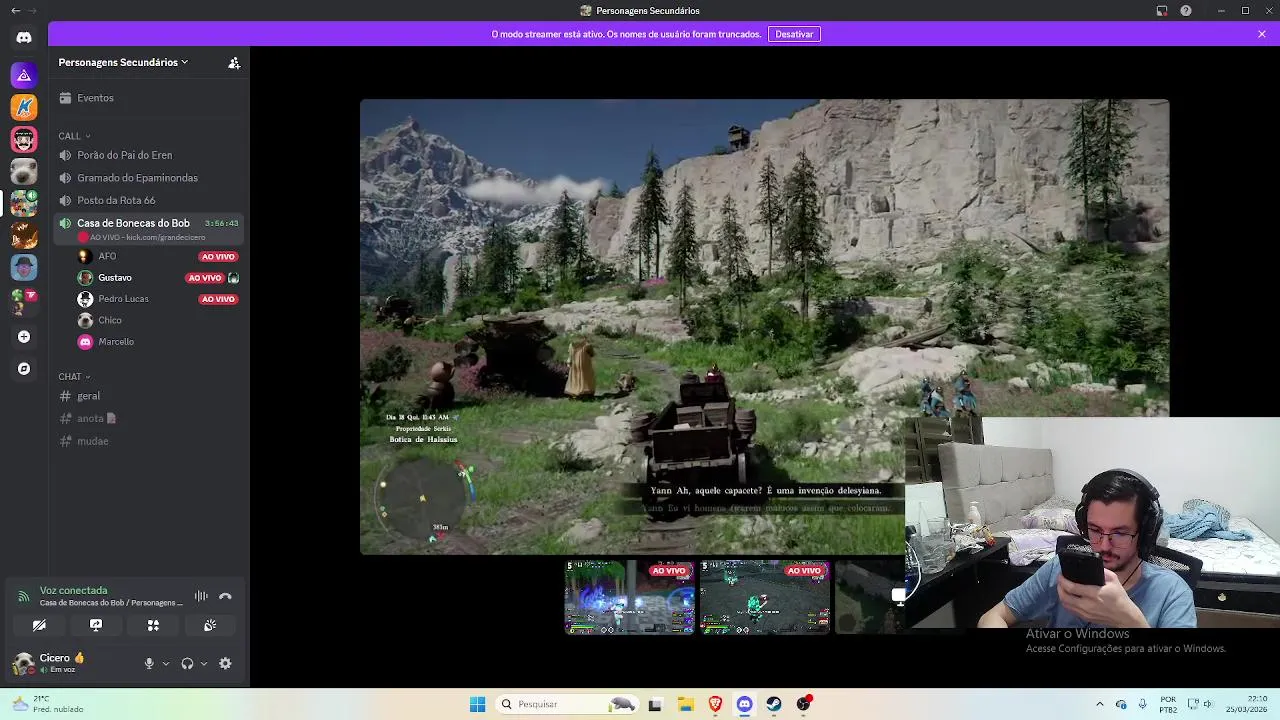Join Posto da Rota 66 voice channel
Screen dimensions: 1280x720
click(x=150, y=200)
